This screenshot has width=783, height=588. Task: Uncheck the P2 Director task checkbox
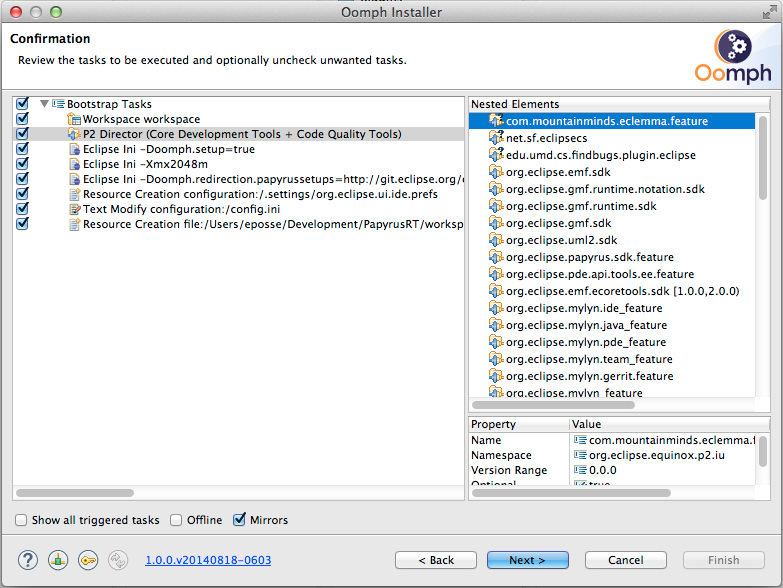(22, 133)
